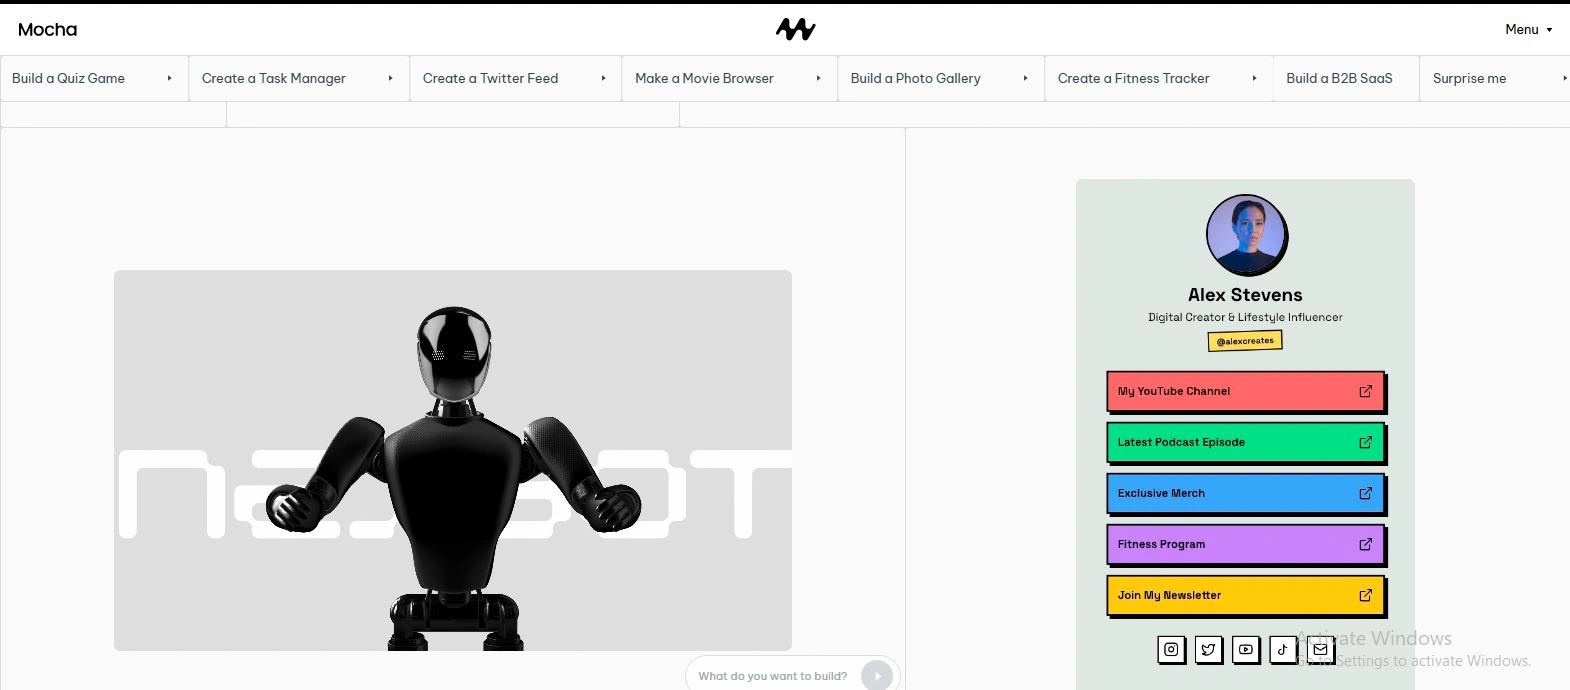Screen dimensions: 1570x690
Task: Expand the Menu dropdown
Action: tap(1528, 30)
